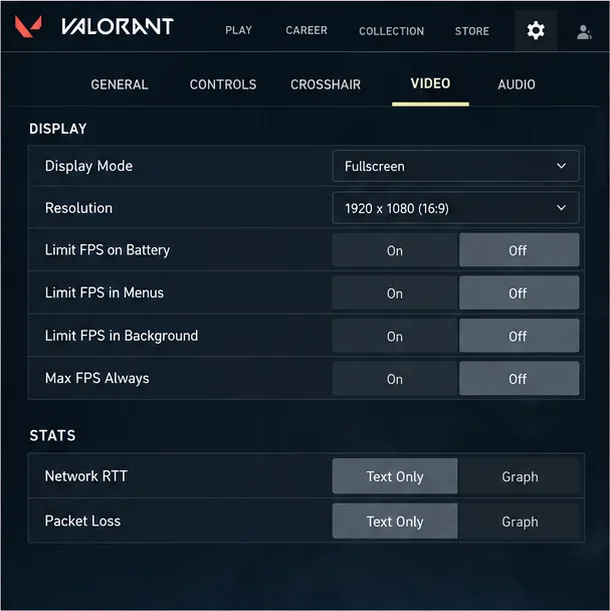Switch to the GENERAL settings tab
Screen dimensions: 610x611
tap(119, 84)
